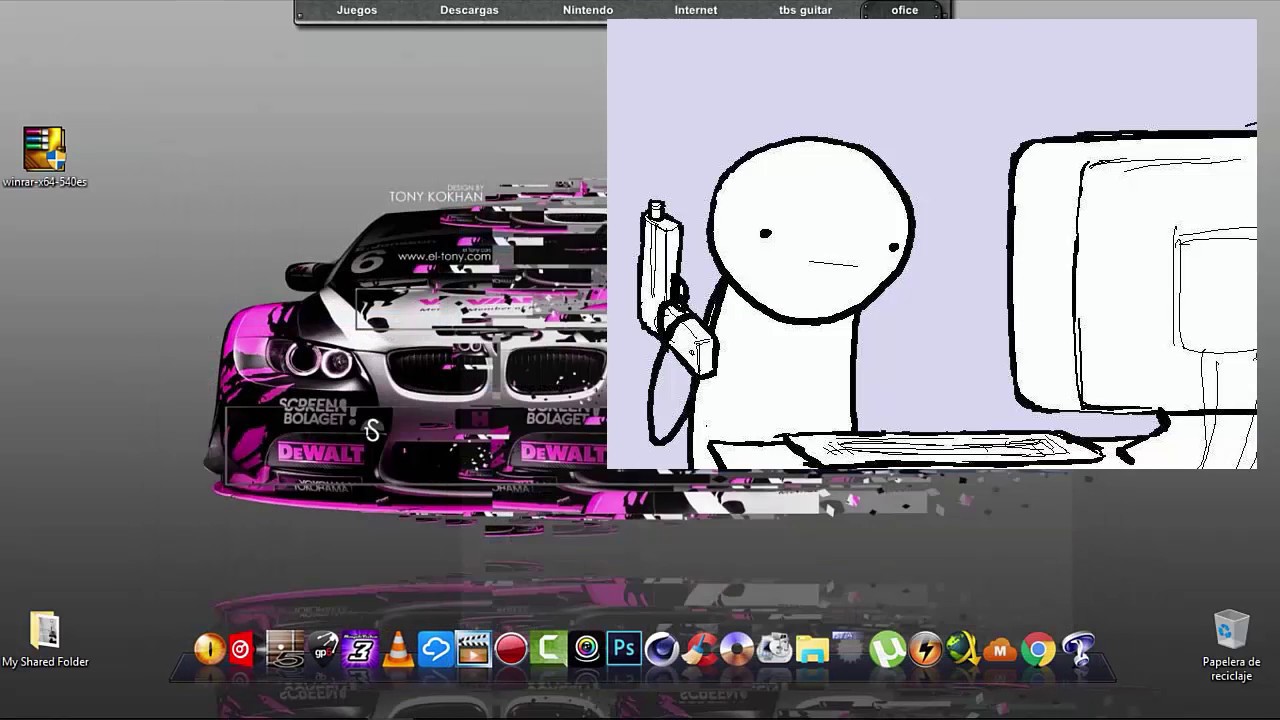Open File Explorer folder icon in dock
Viewport: 1280px width, 720px height.
point(813,650)
